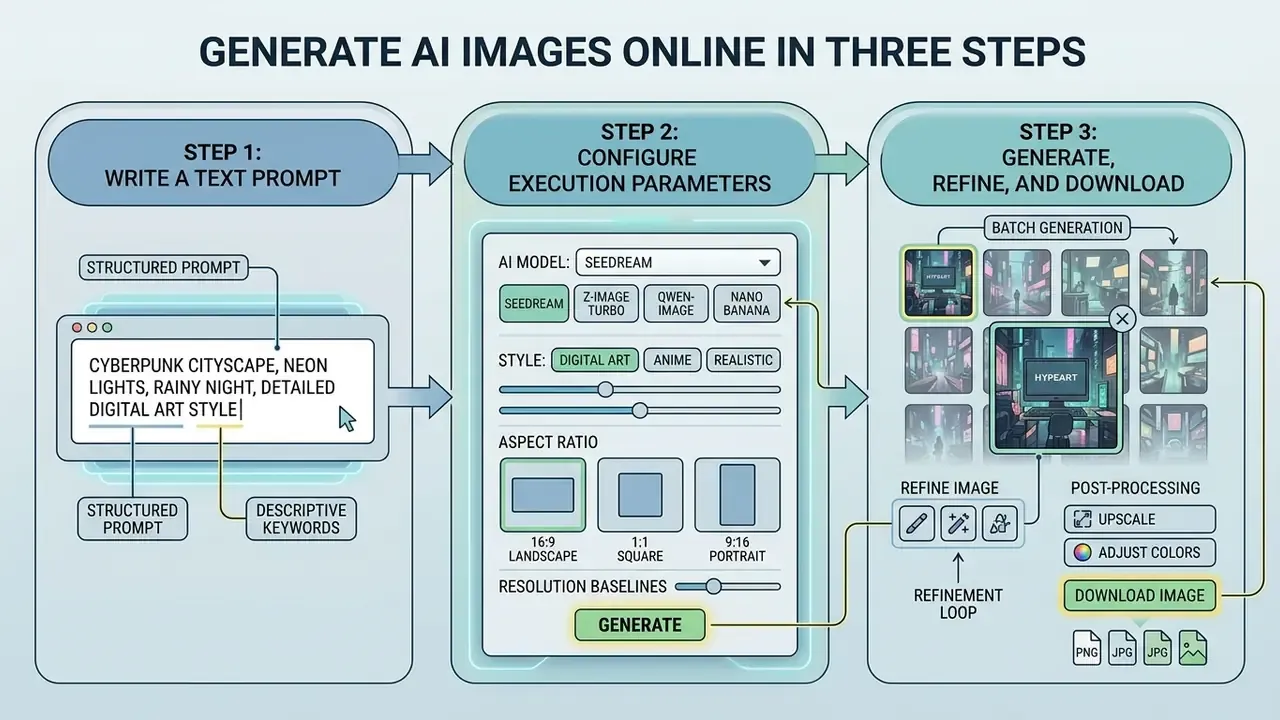
Task: Choose the 1:1 Square aspect ratio
Action: [640, 494]
